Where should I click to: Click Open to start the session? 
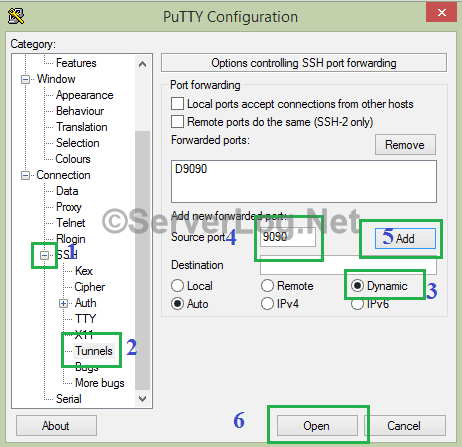pyautogui.click(x=317, y=426)
